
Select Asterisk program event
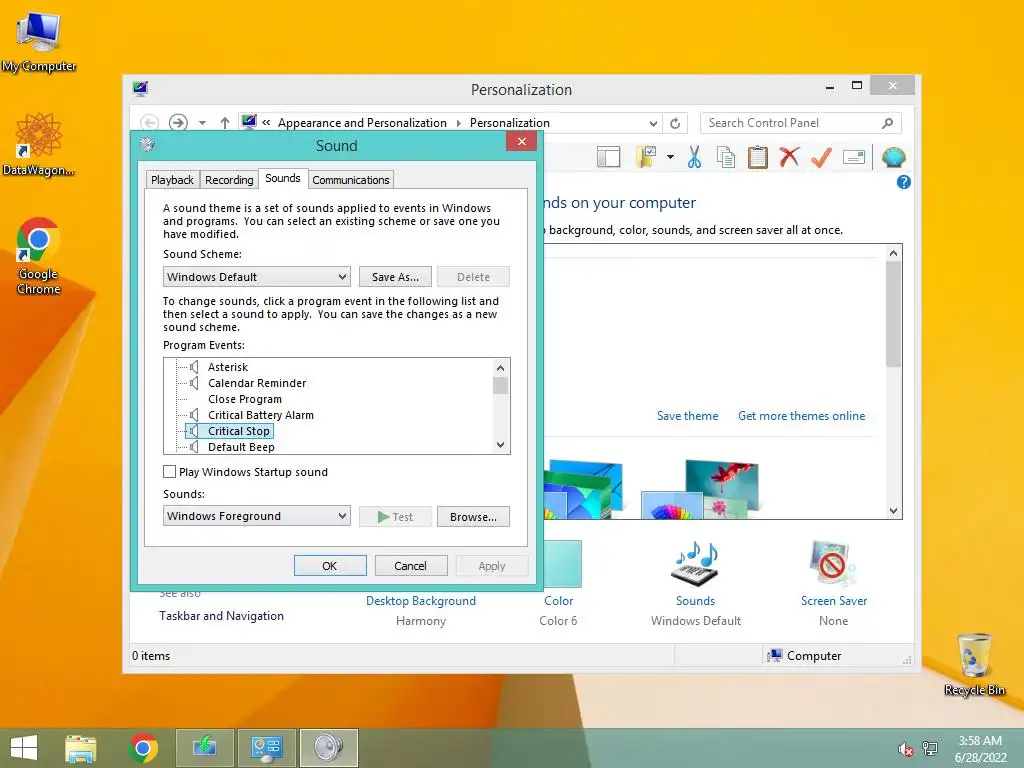(x=228, y=367)
